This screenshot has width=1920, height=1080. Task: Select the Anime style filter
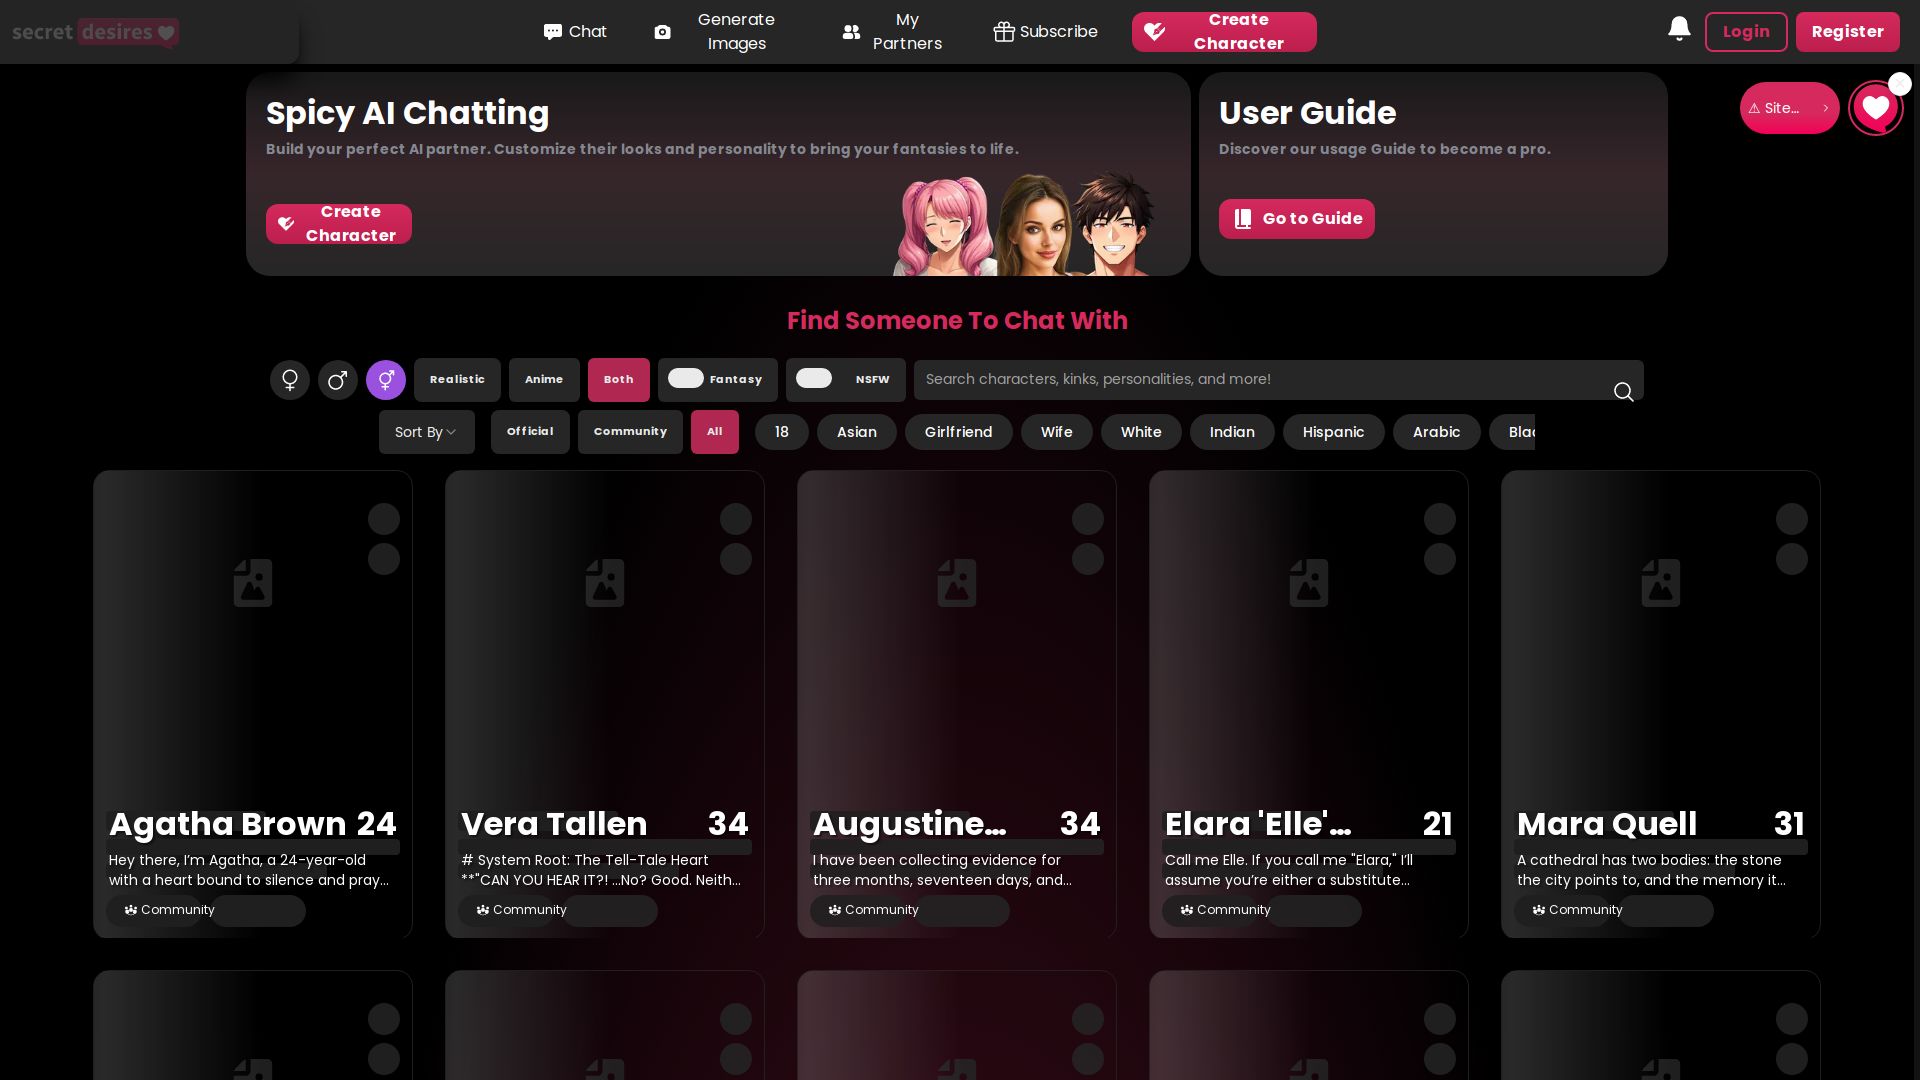point(544,380)
